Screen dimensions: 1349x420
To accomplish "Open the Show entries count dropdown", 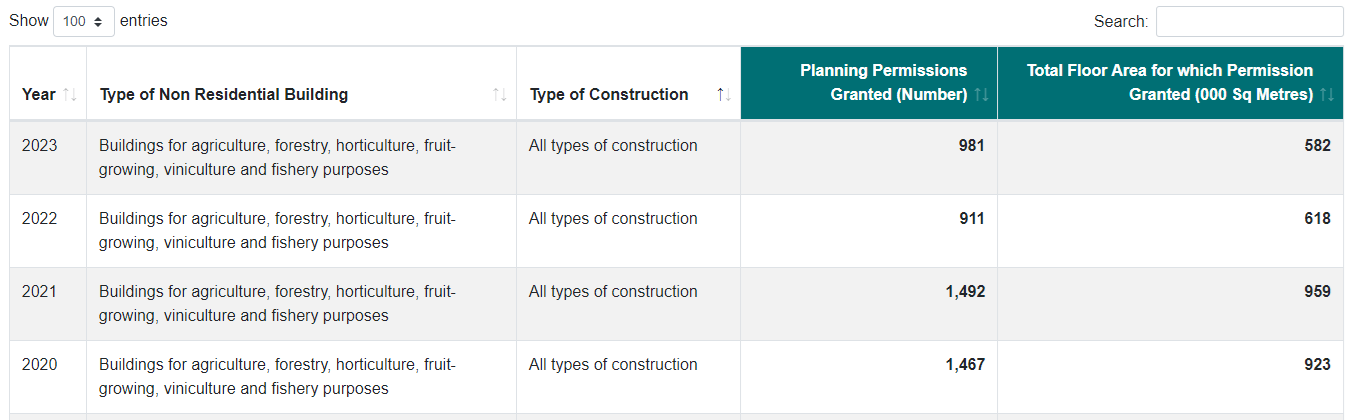I will click(x=84, y=21).
